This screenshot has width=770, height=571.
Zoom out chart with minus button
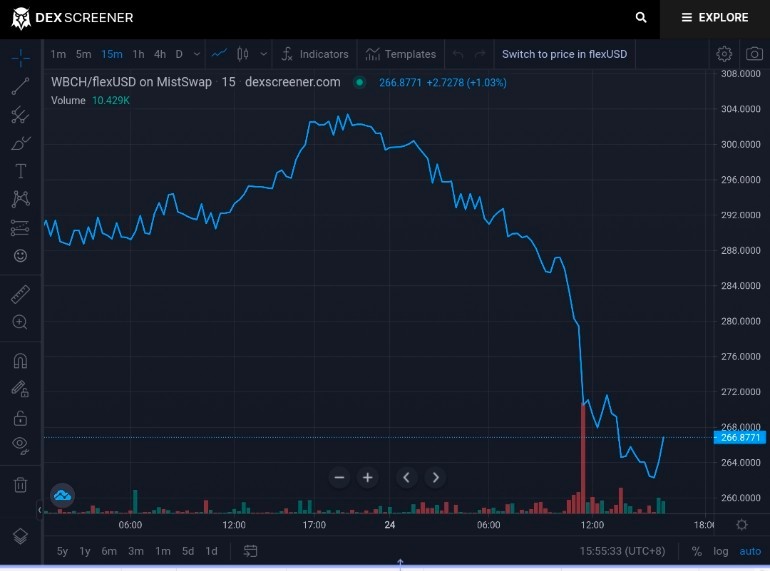[x=339, y=477]
